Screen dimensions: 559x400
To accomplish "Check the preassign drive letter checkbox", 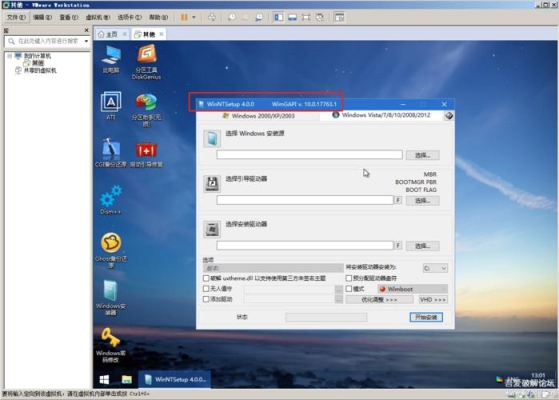I will point(349,278).
